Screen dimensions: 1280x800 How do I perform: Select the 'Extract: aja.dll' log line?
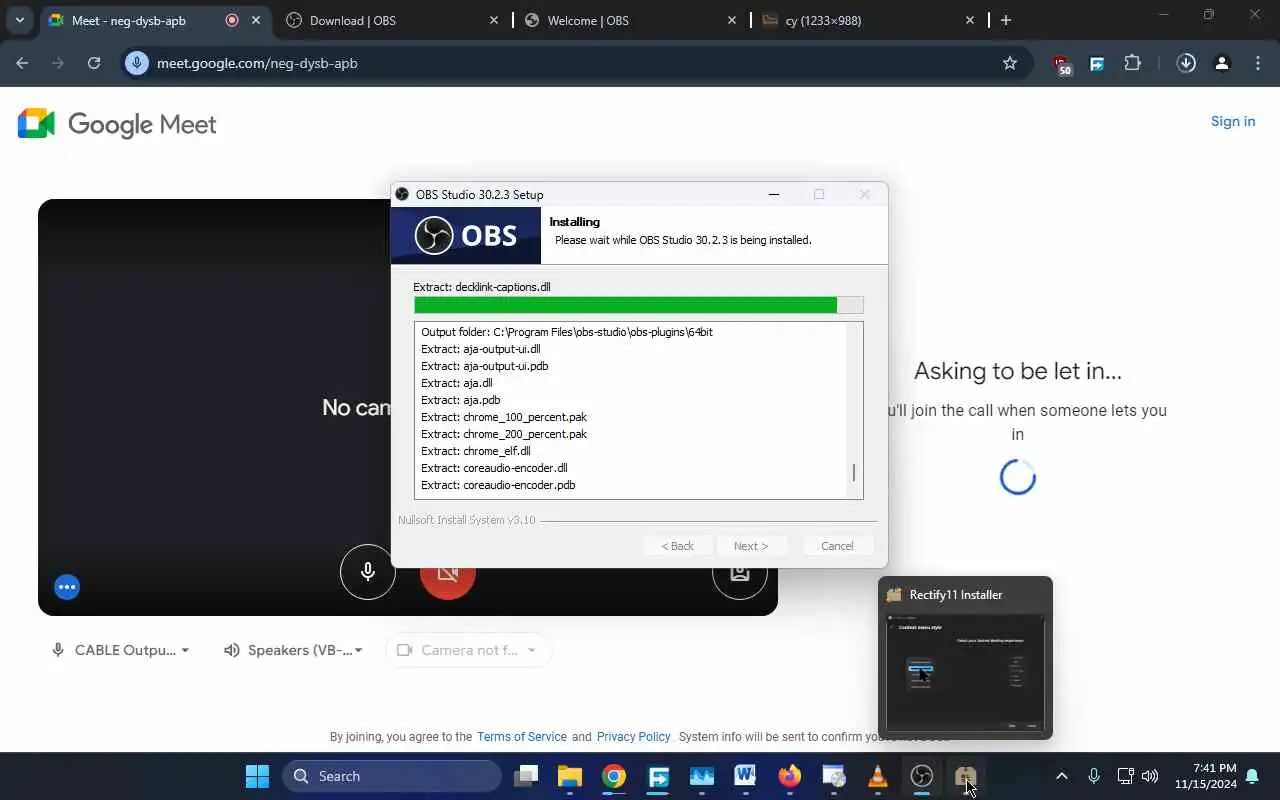pos(457,383)
